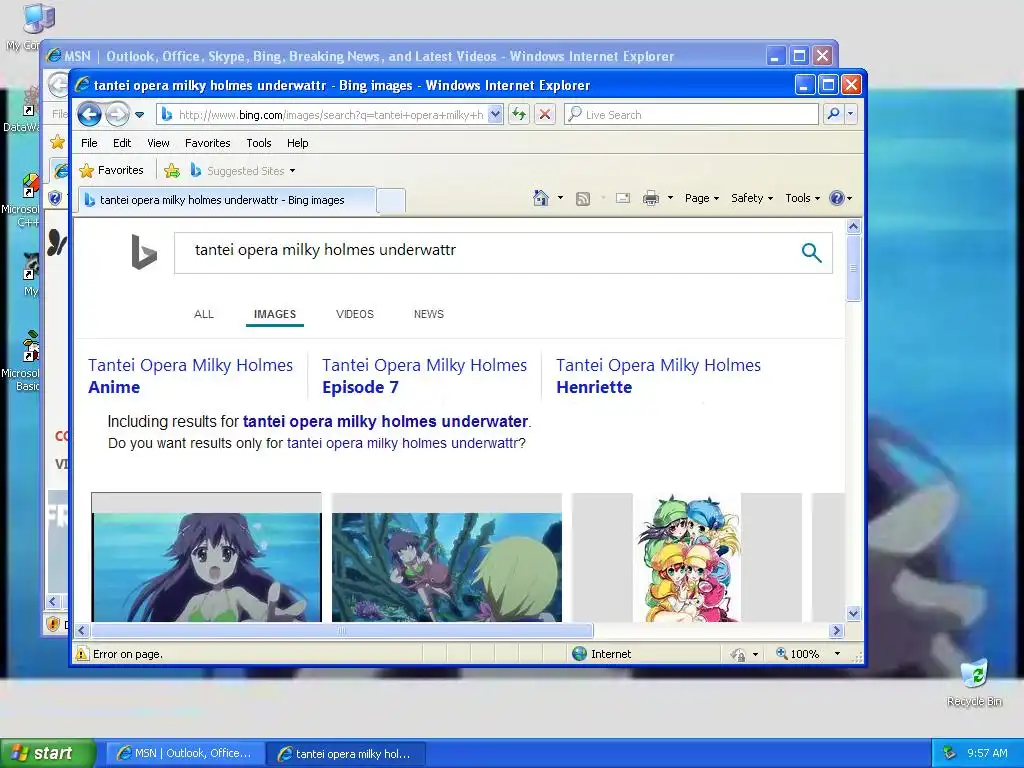
Task: Expand the Home button dropdown arrow
Action: click(560, 198)
